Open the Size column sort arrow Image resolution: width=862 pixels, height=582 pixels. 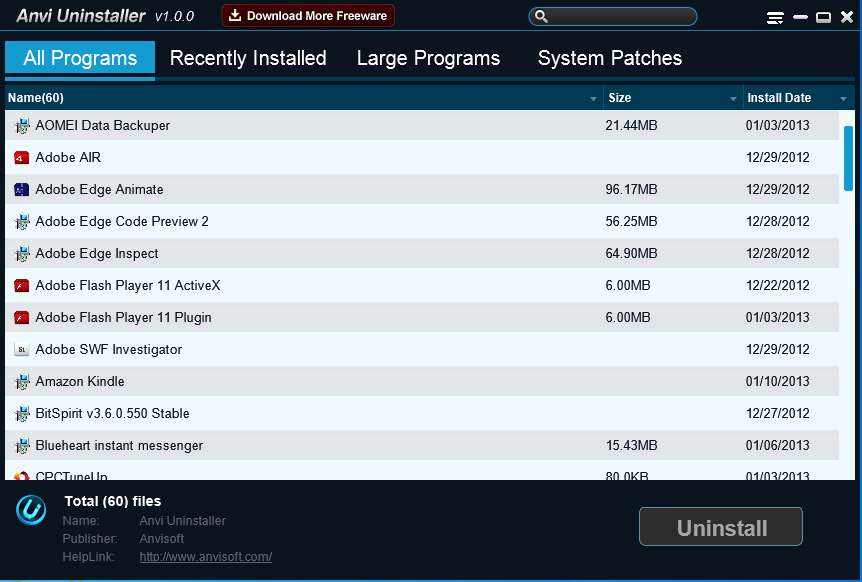pos(733,99)
